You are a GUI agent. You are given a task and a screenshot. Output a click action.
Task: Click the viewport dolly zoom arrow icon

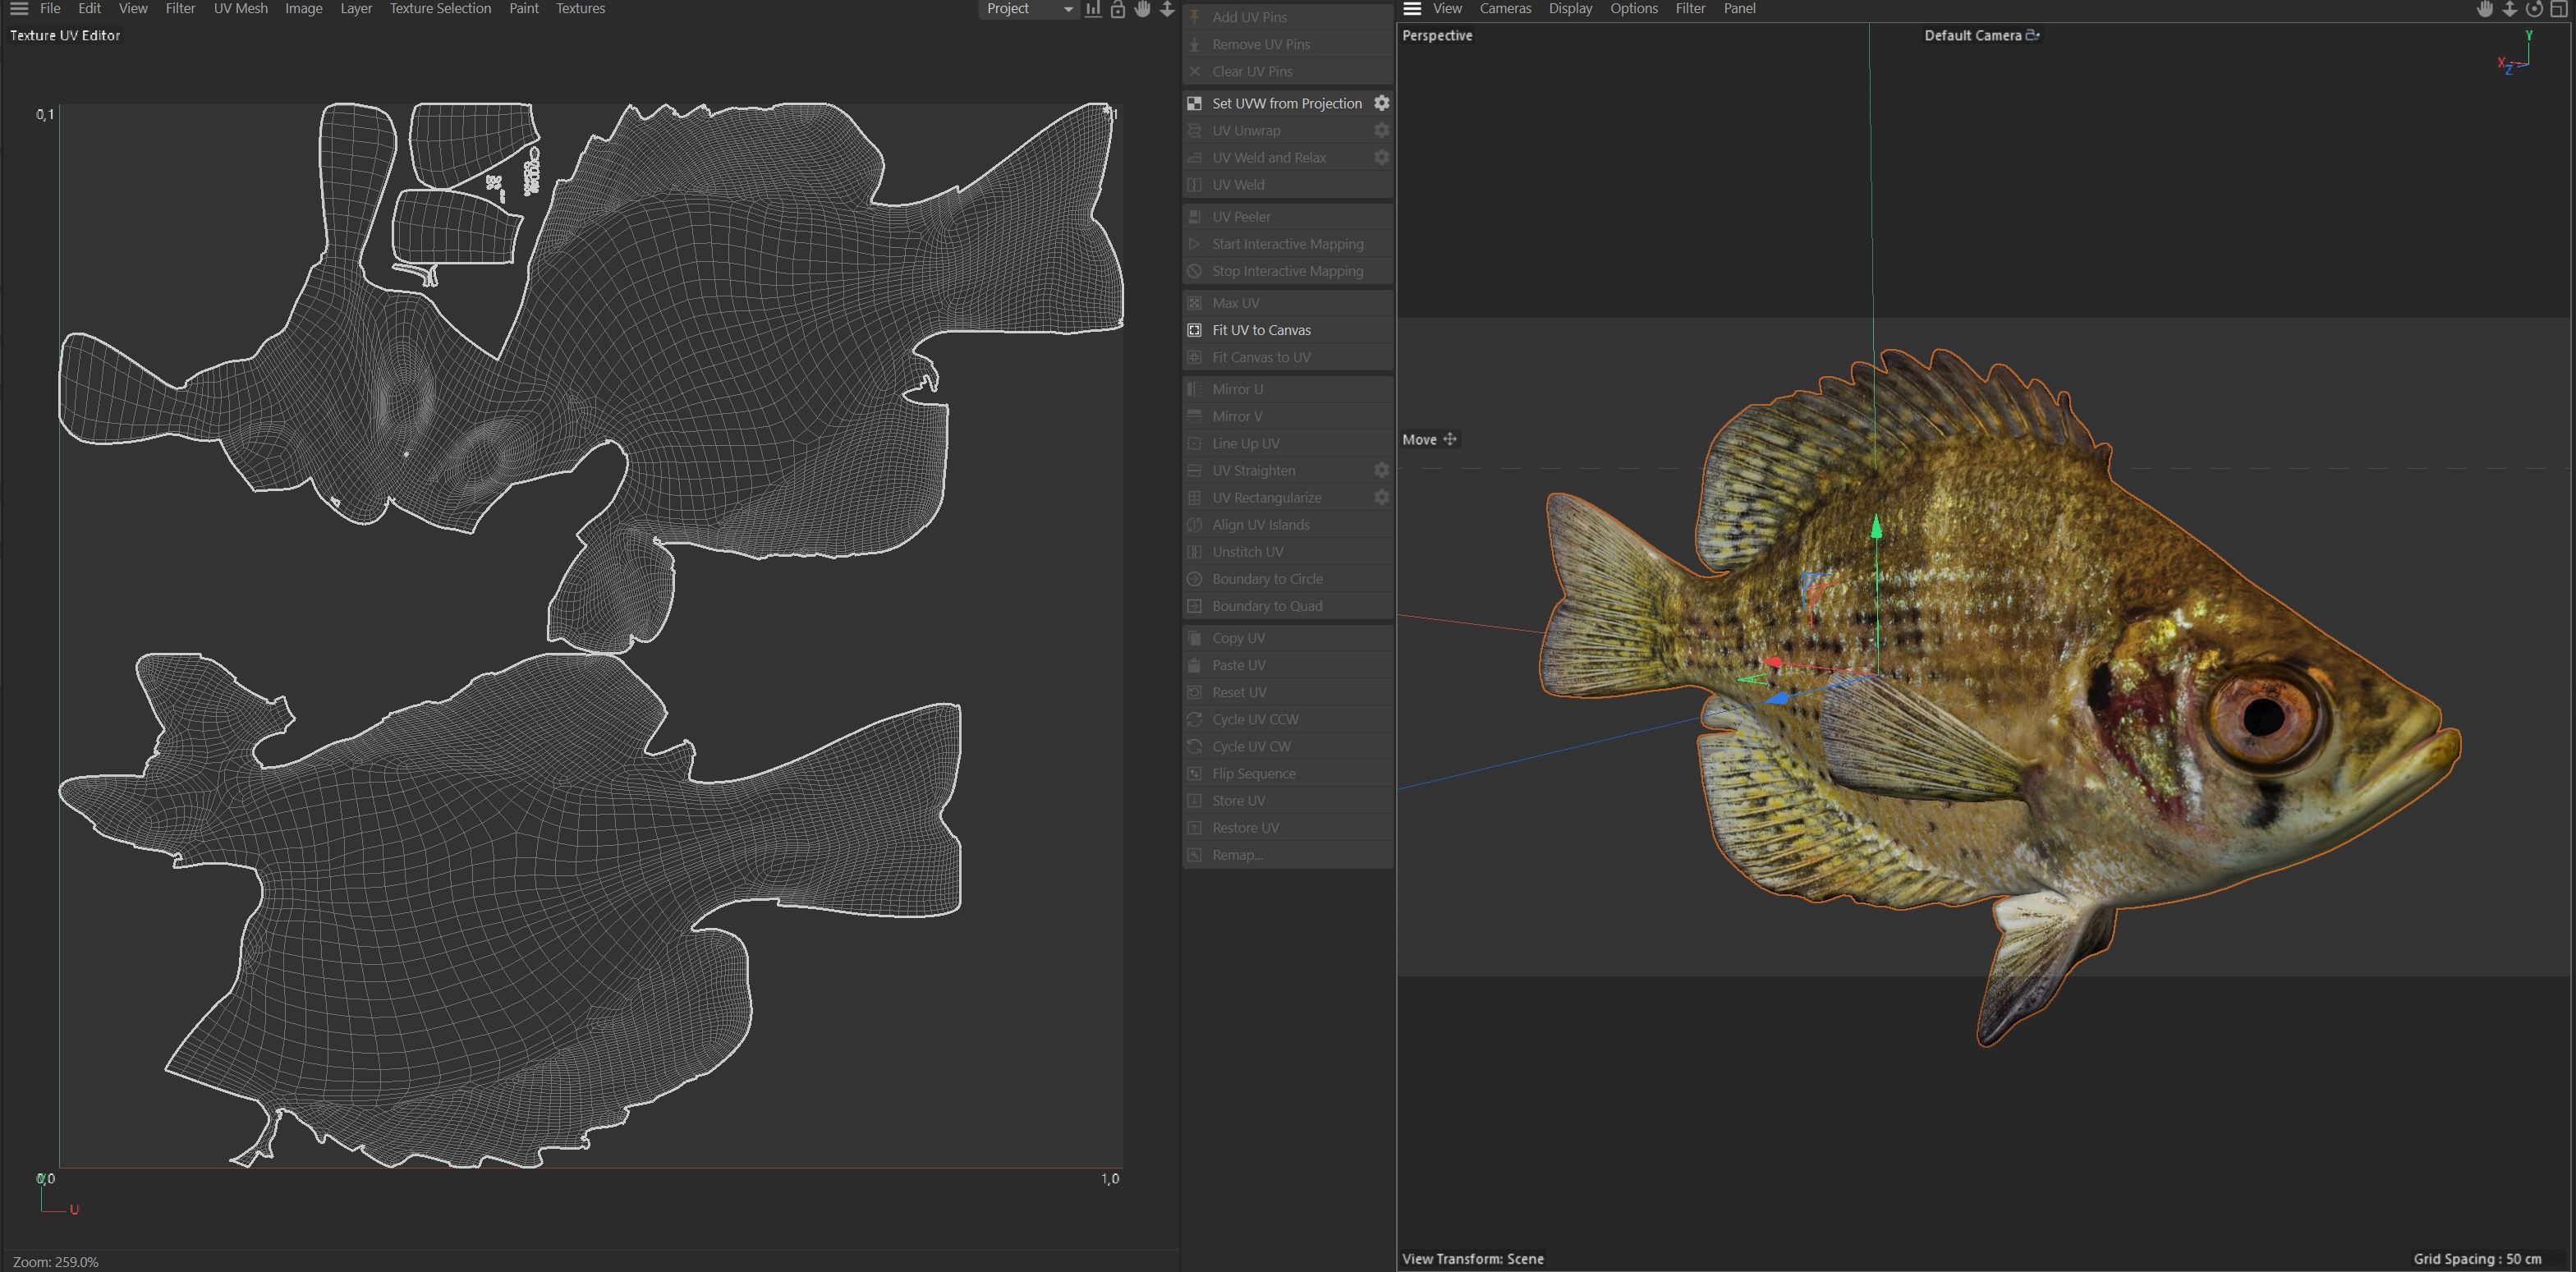click(x=2509, y=9)
